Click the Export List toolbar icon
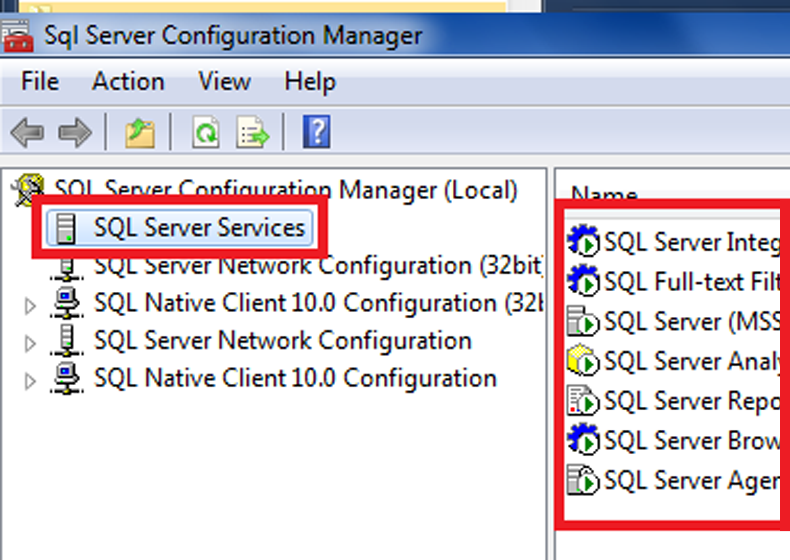This screenshot has width=790, height=560. (x=253, y=132)
